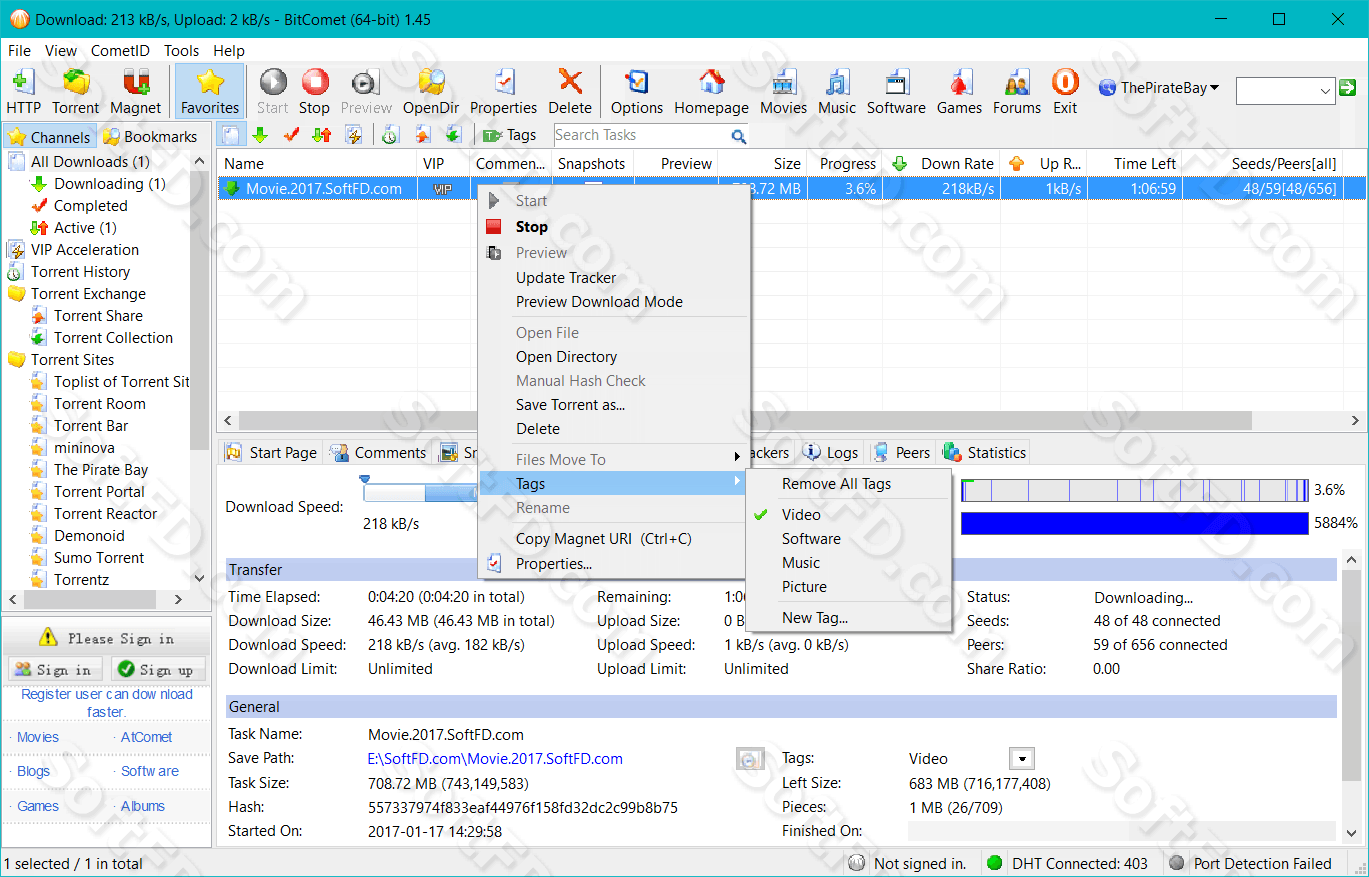This screenshot has height=877, width=1369.
Task: Open the Torrent toolbar button
Action: coord(76,91)
